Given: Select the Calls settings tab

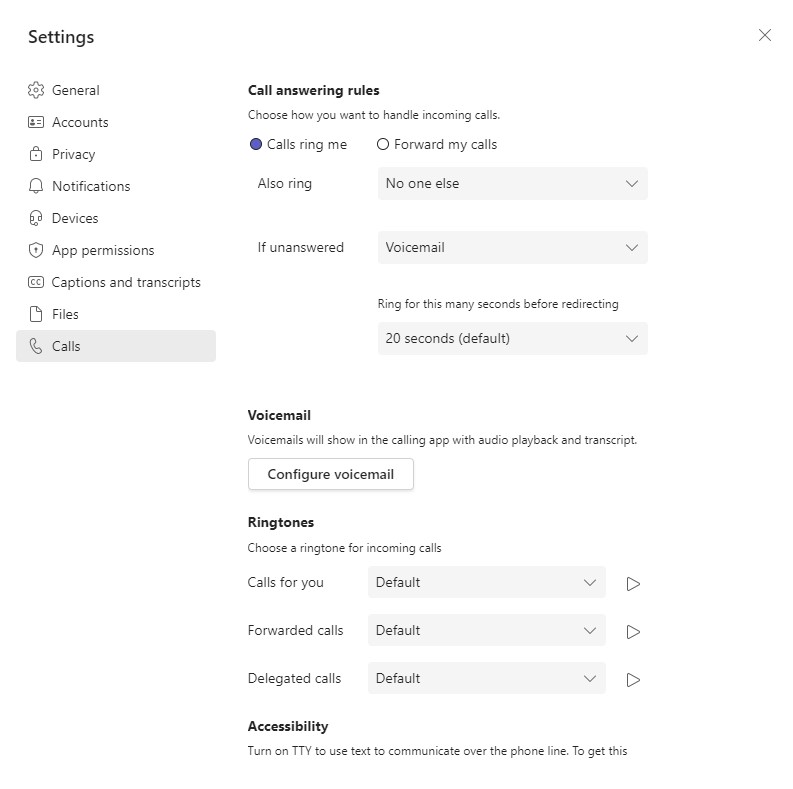Looking at the screenshot, I should (x=116, y=346).
